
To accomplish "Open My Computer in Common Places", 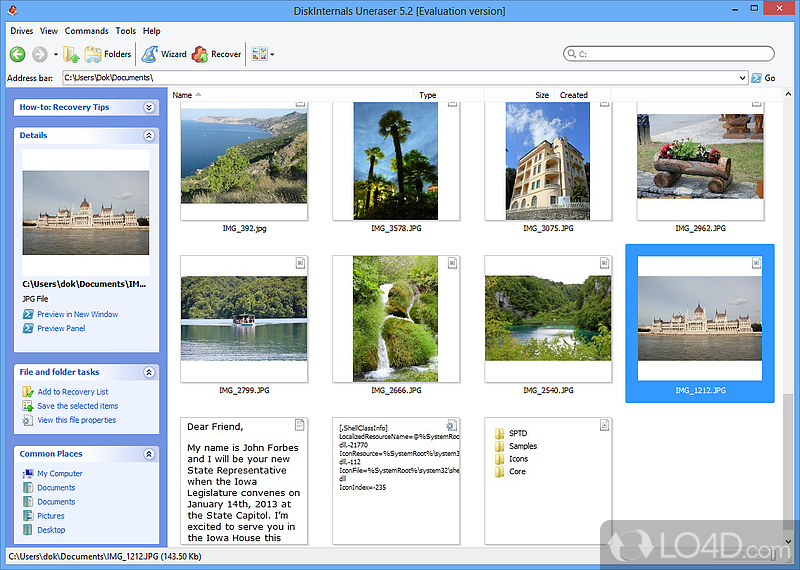I will 60,474.
